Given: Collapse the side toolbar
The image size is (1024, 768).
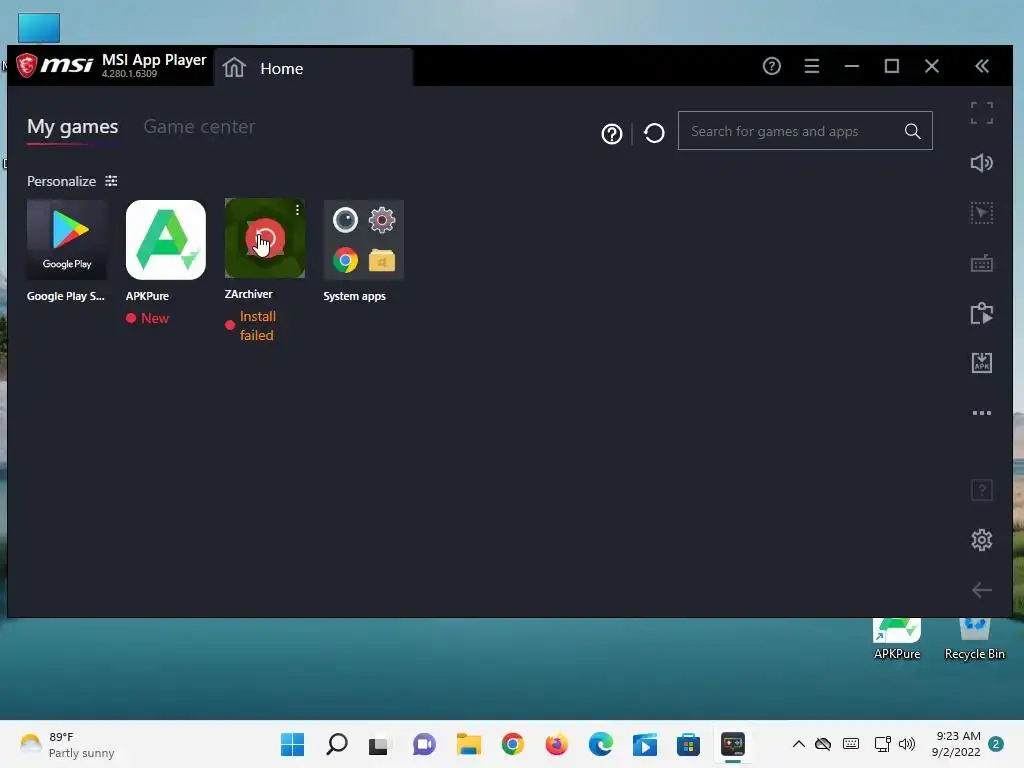Looking at the screenshot, I should [x=982, y=66].
